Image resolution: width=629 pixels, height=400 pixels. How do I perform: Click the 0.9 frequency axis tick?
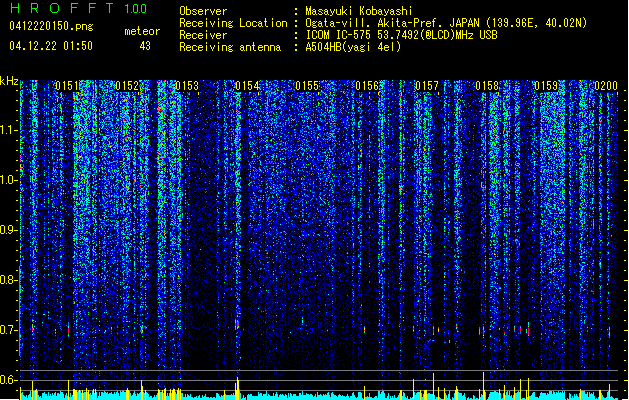pos(9,230)
